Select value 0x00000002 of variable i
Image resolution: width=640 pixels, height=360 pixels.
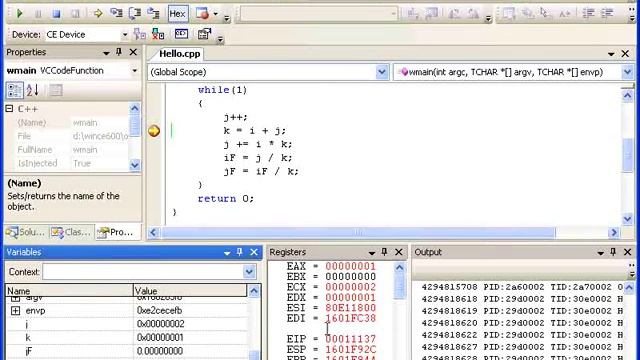160,324
